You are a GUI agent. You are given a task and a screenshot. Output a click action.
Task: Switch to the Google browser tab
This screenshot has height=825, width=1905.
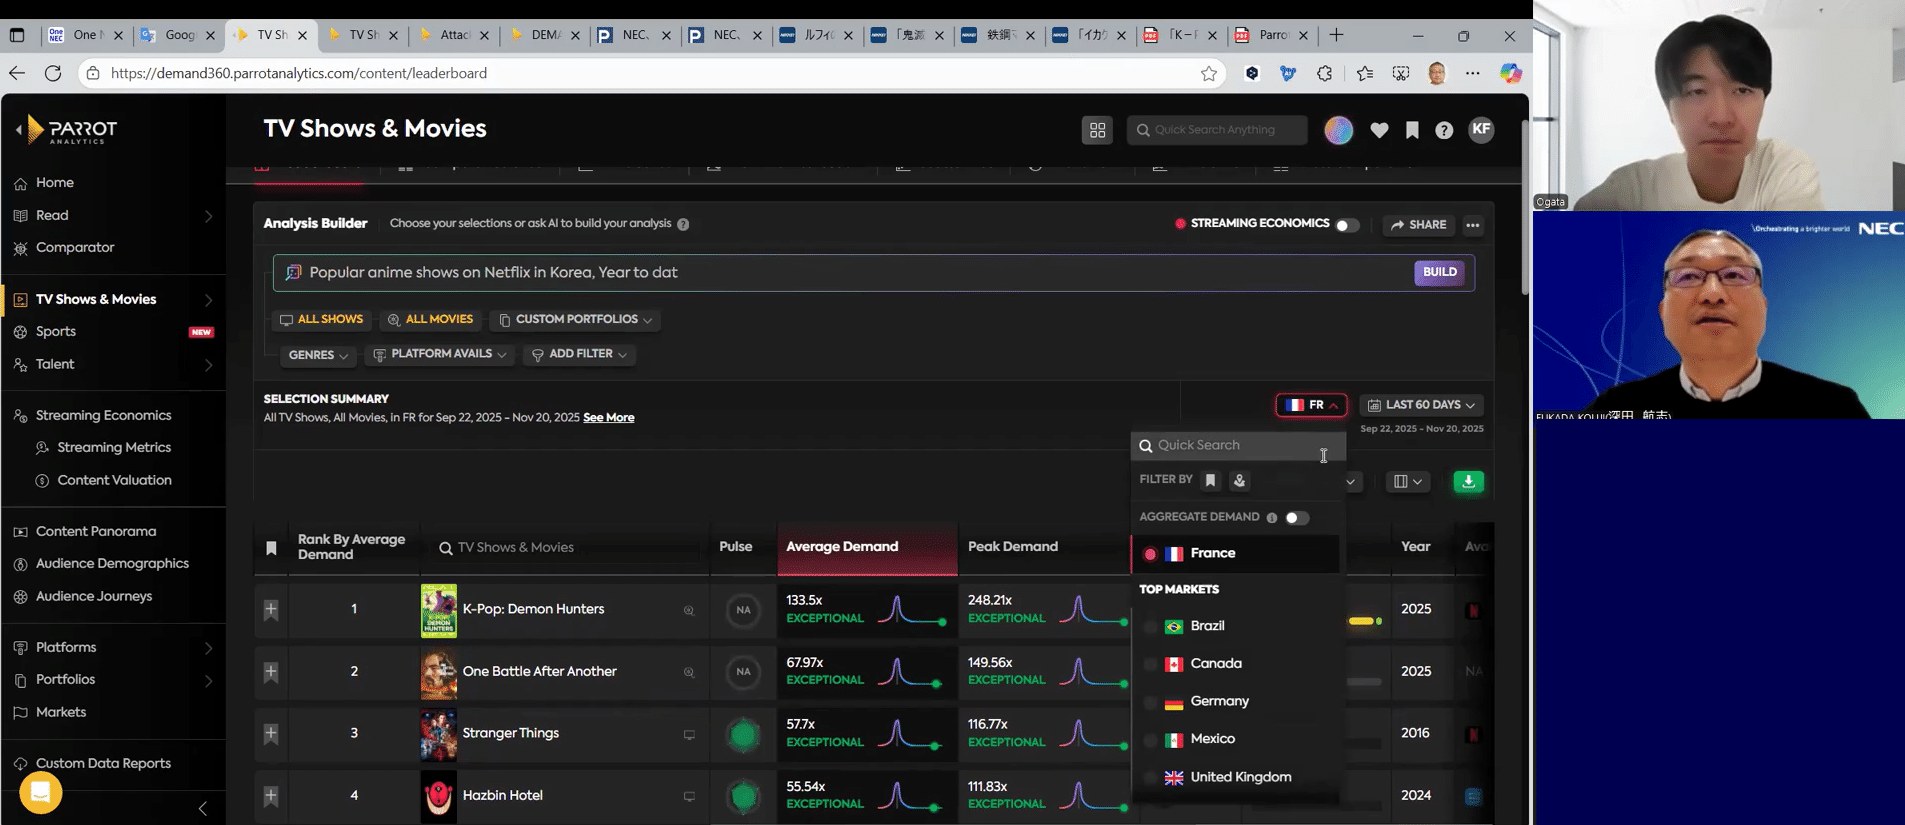[x=178, y=35]
